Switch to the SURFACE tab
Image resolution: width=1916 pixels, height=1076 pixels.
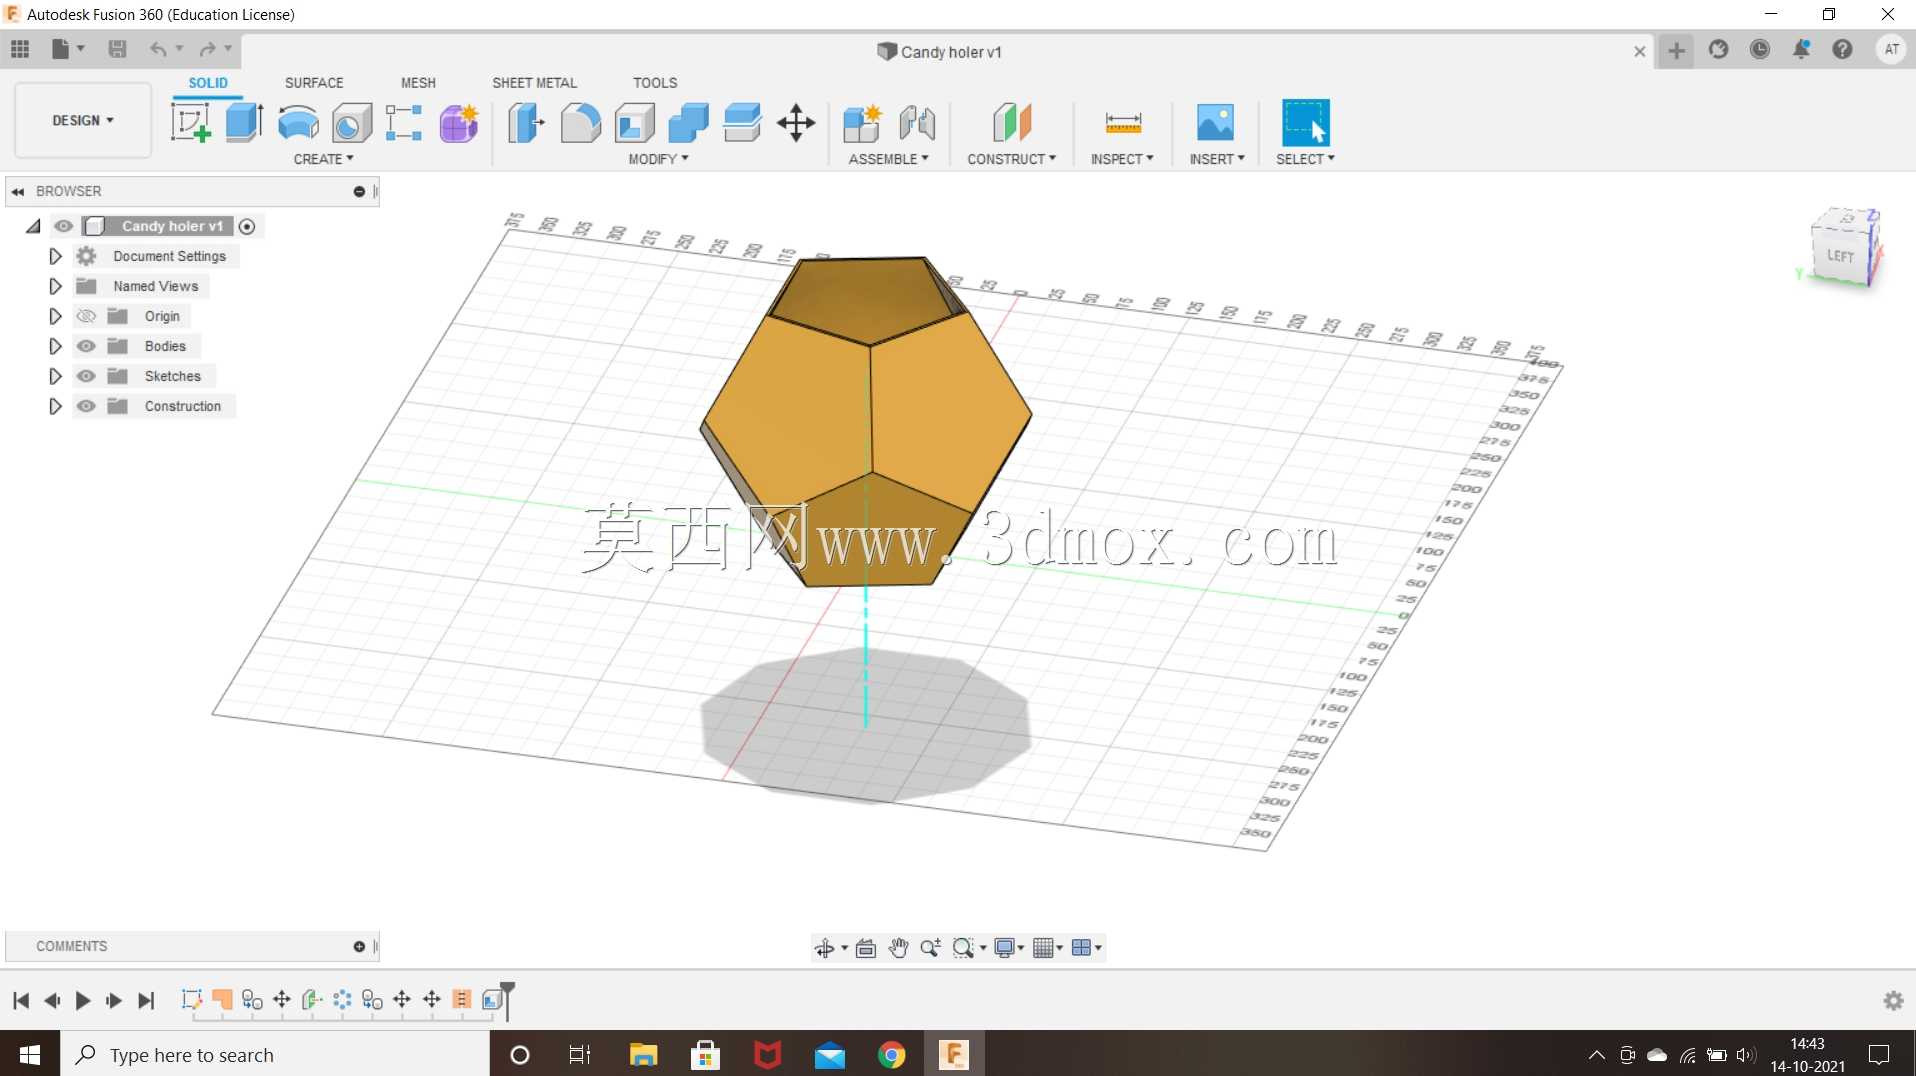(314, 83)
